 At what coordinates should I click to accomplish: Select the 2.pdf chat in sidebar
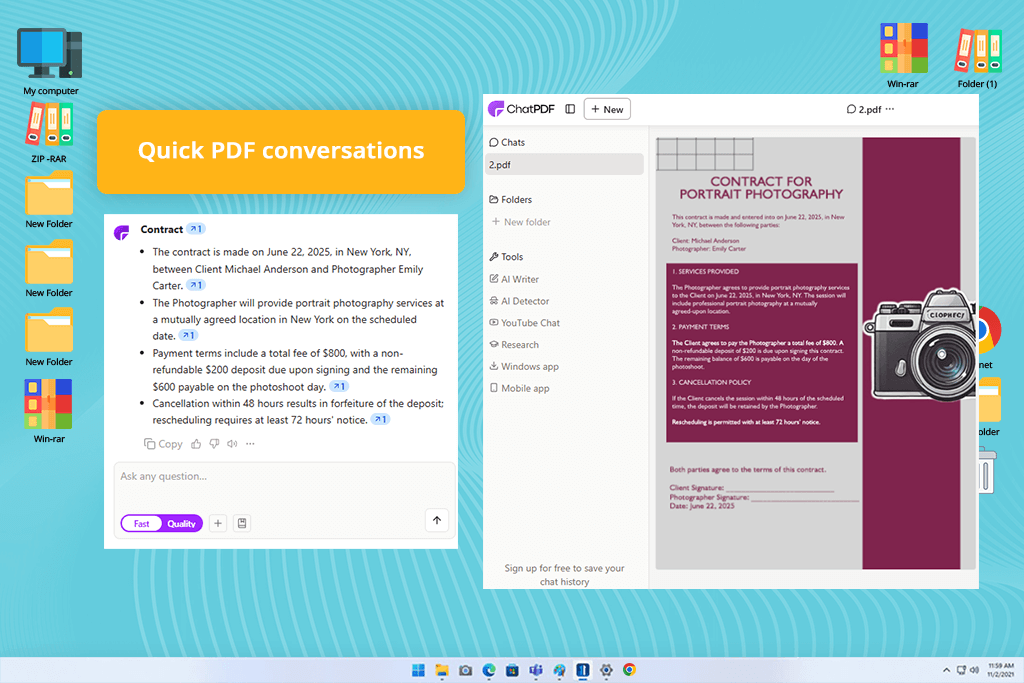point(564,165)
